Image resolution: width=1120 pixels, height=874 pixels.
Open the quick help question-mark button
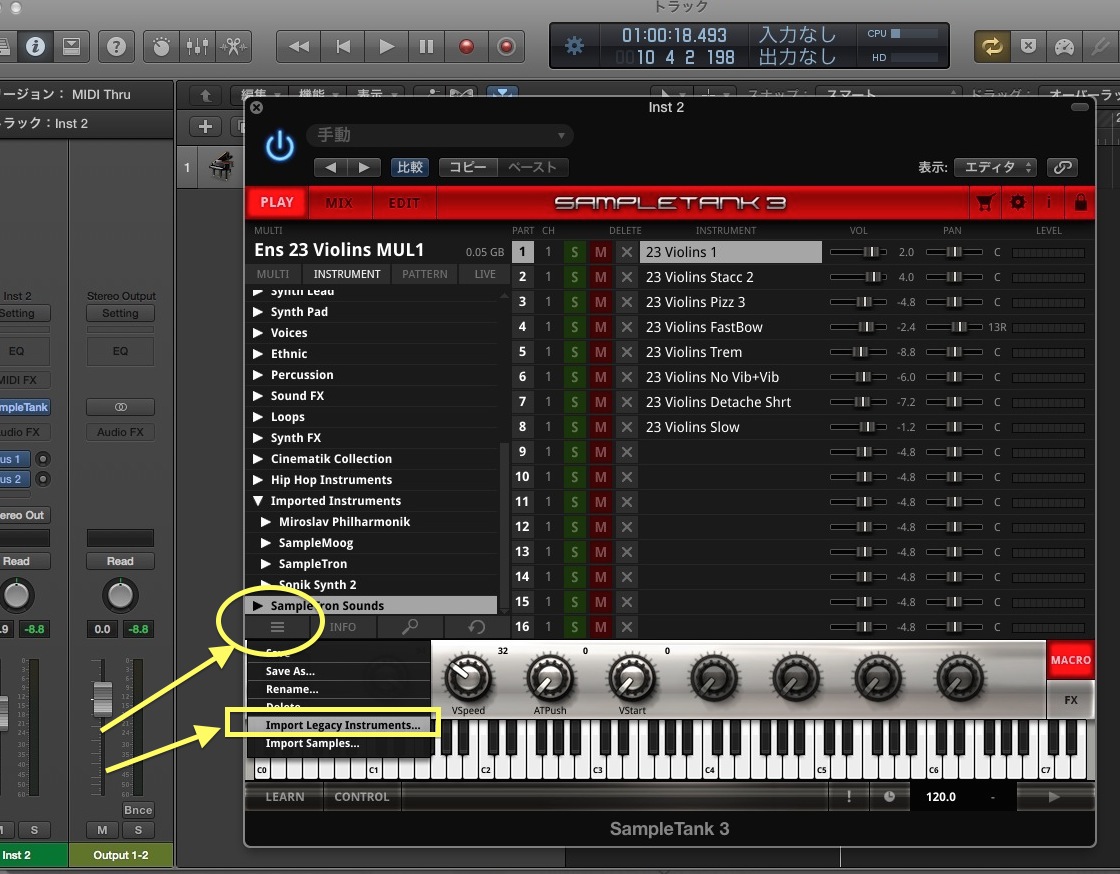(x=116, y=46)
